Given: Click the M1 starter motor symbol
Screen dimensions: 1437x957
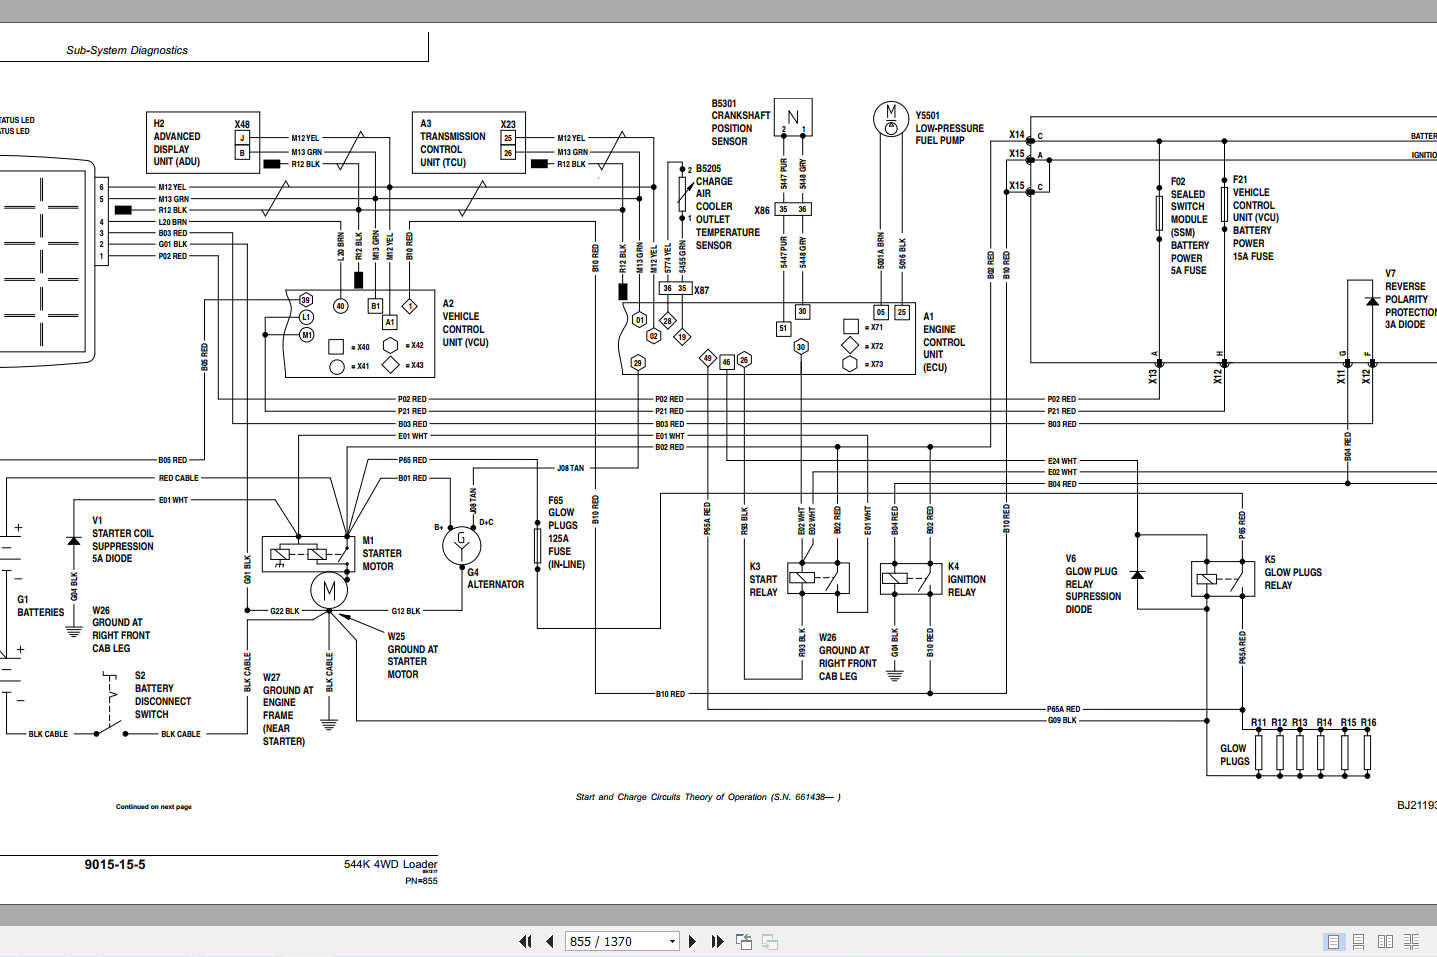Looking at the screenshot, I should pos(328,590).
